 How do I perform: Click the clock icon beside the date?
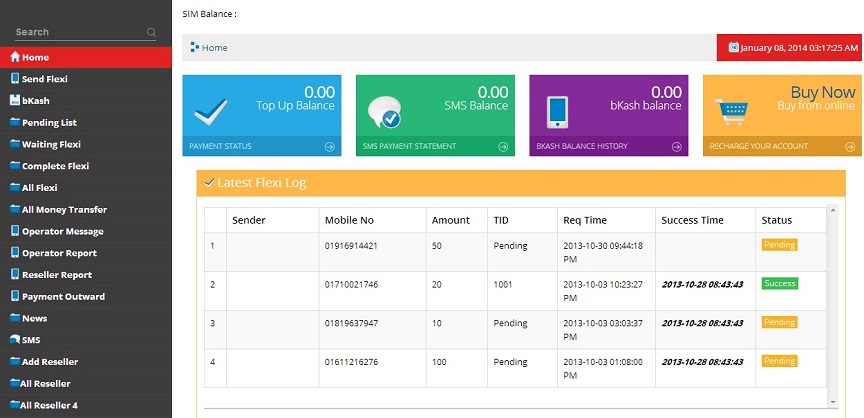pos(733,47)
